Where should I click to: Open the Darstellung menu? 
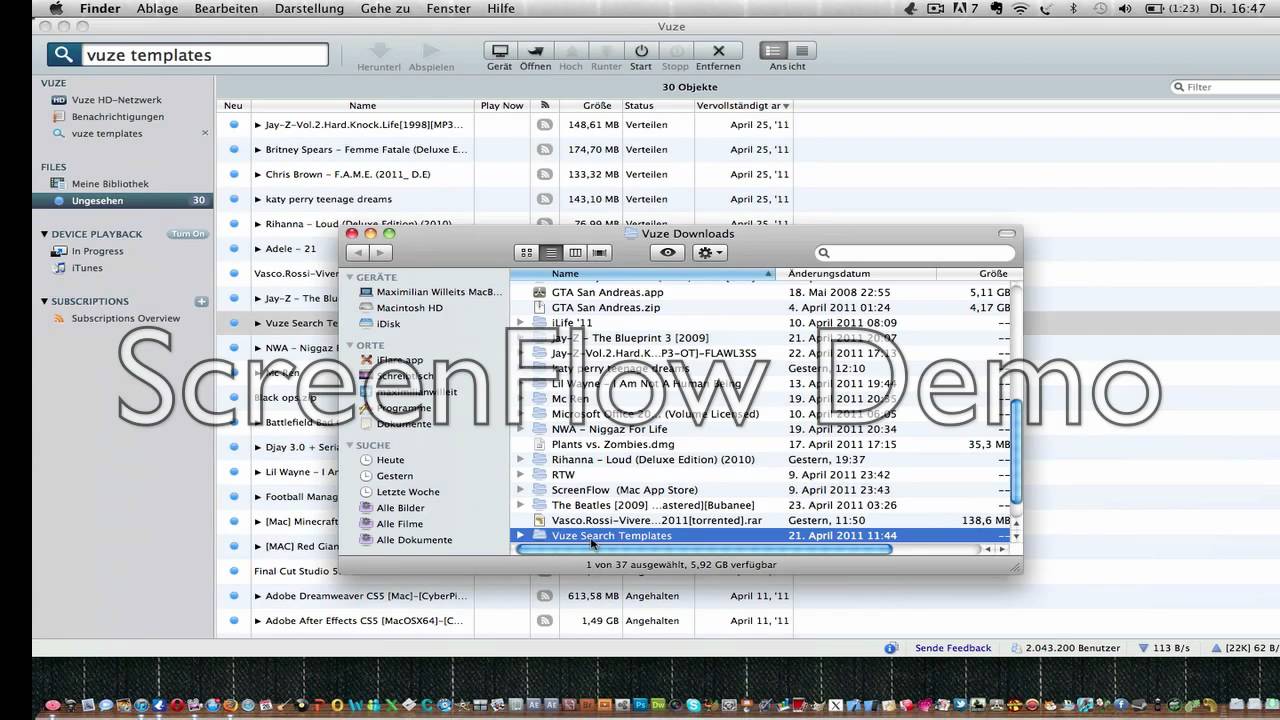coord(309,8)
